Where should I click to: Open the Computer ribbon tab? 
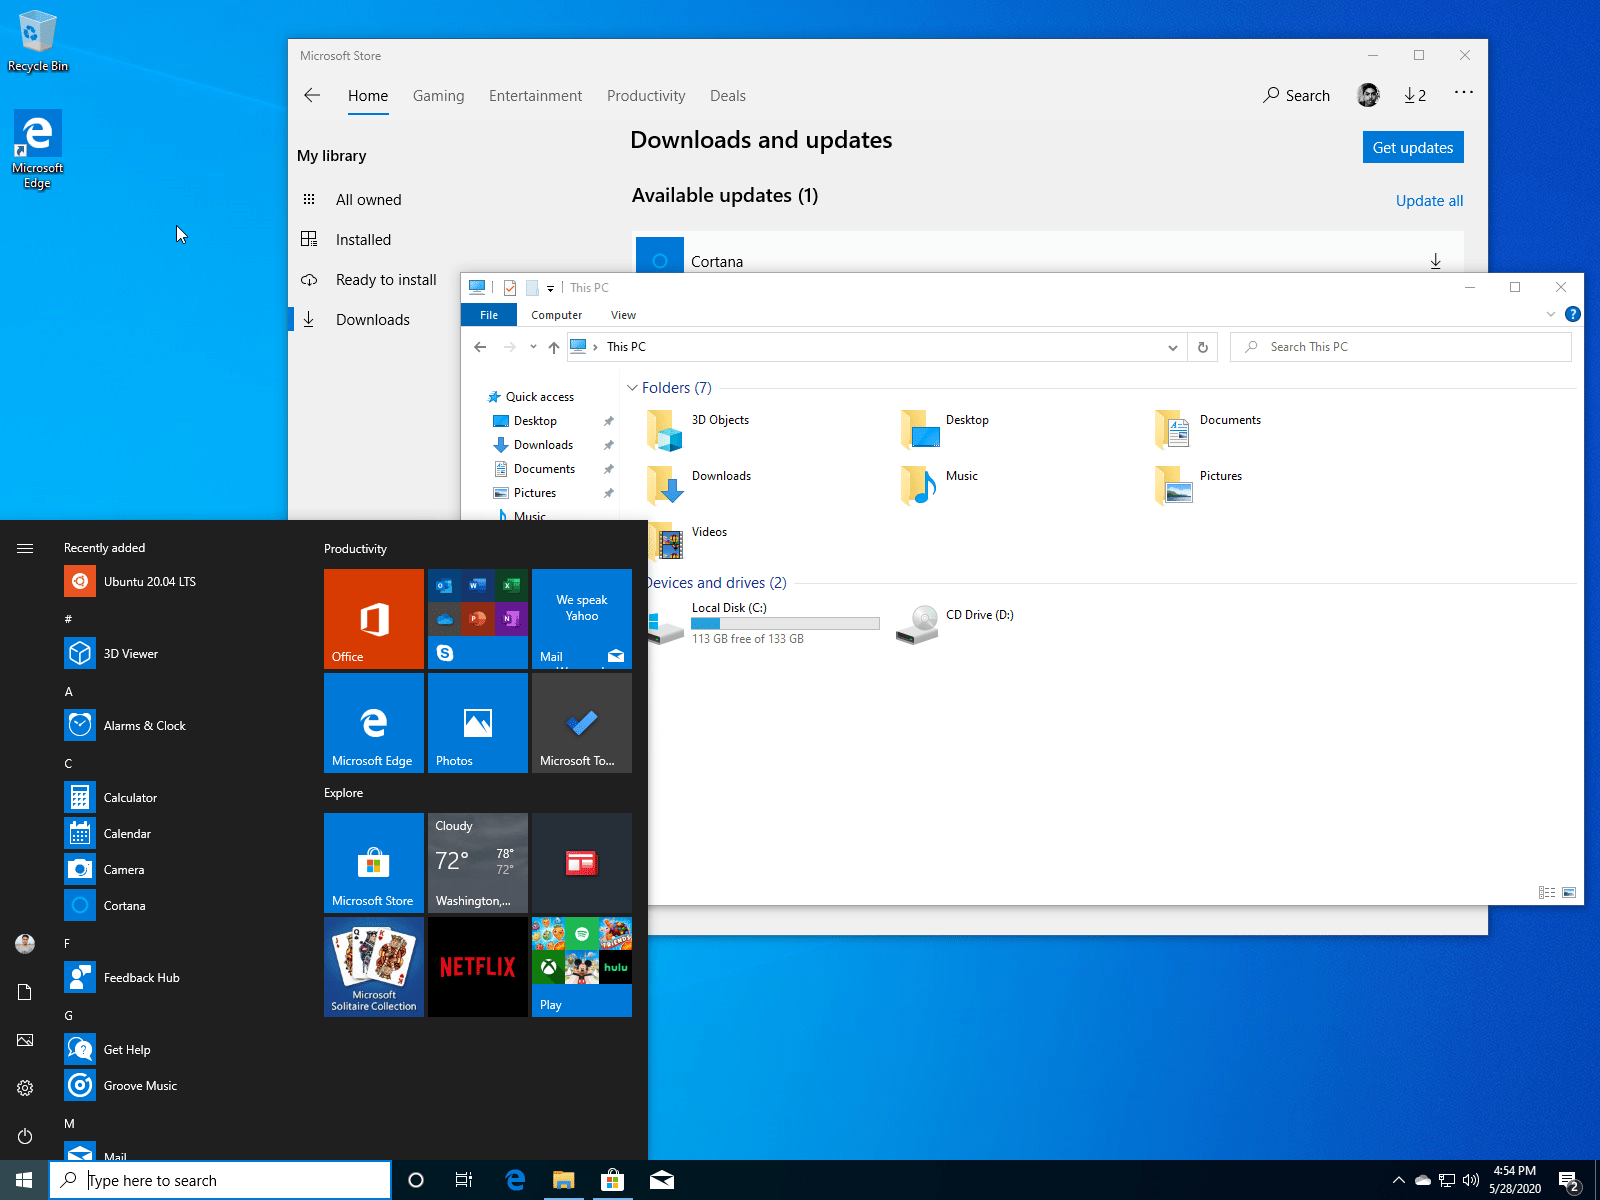coord(556,315)
